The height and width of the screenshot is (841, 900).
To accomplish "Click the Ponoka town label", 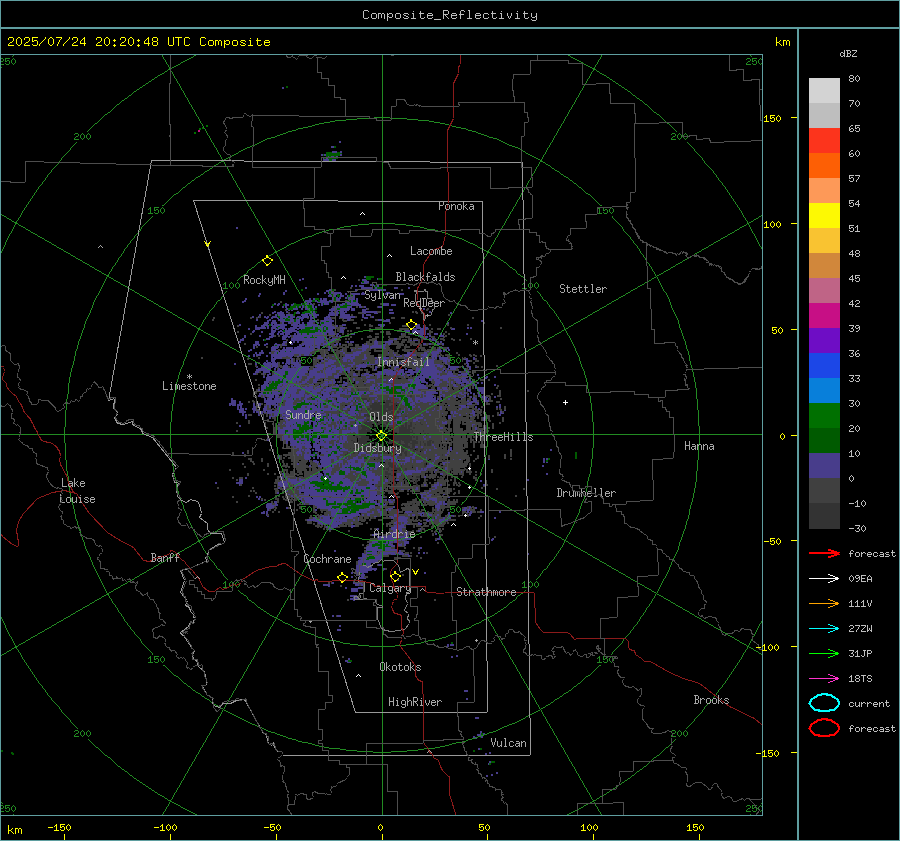I will [x=456, y=206].
